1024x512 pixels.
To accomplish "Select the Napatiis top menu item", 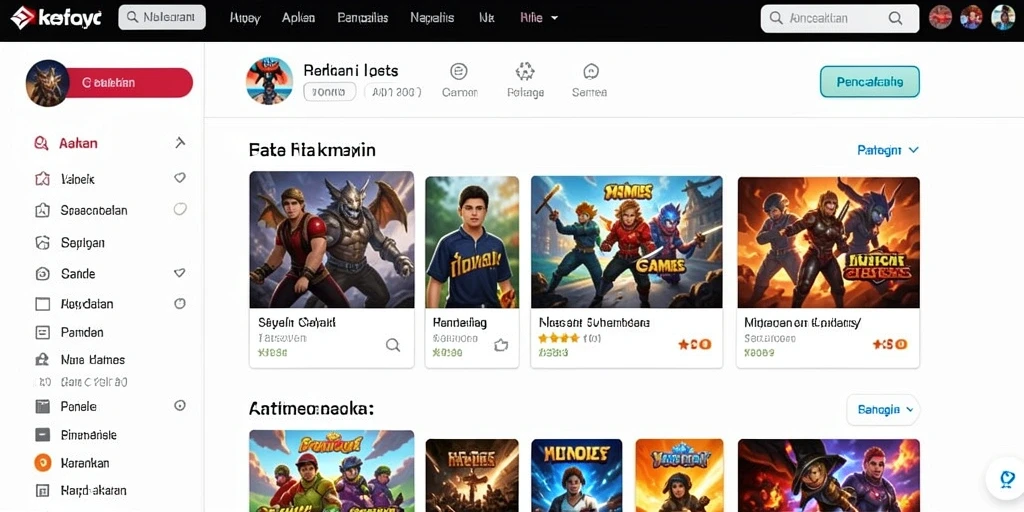I will (434, 18).
